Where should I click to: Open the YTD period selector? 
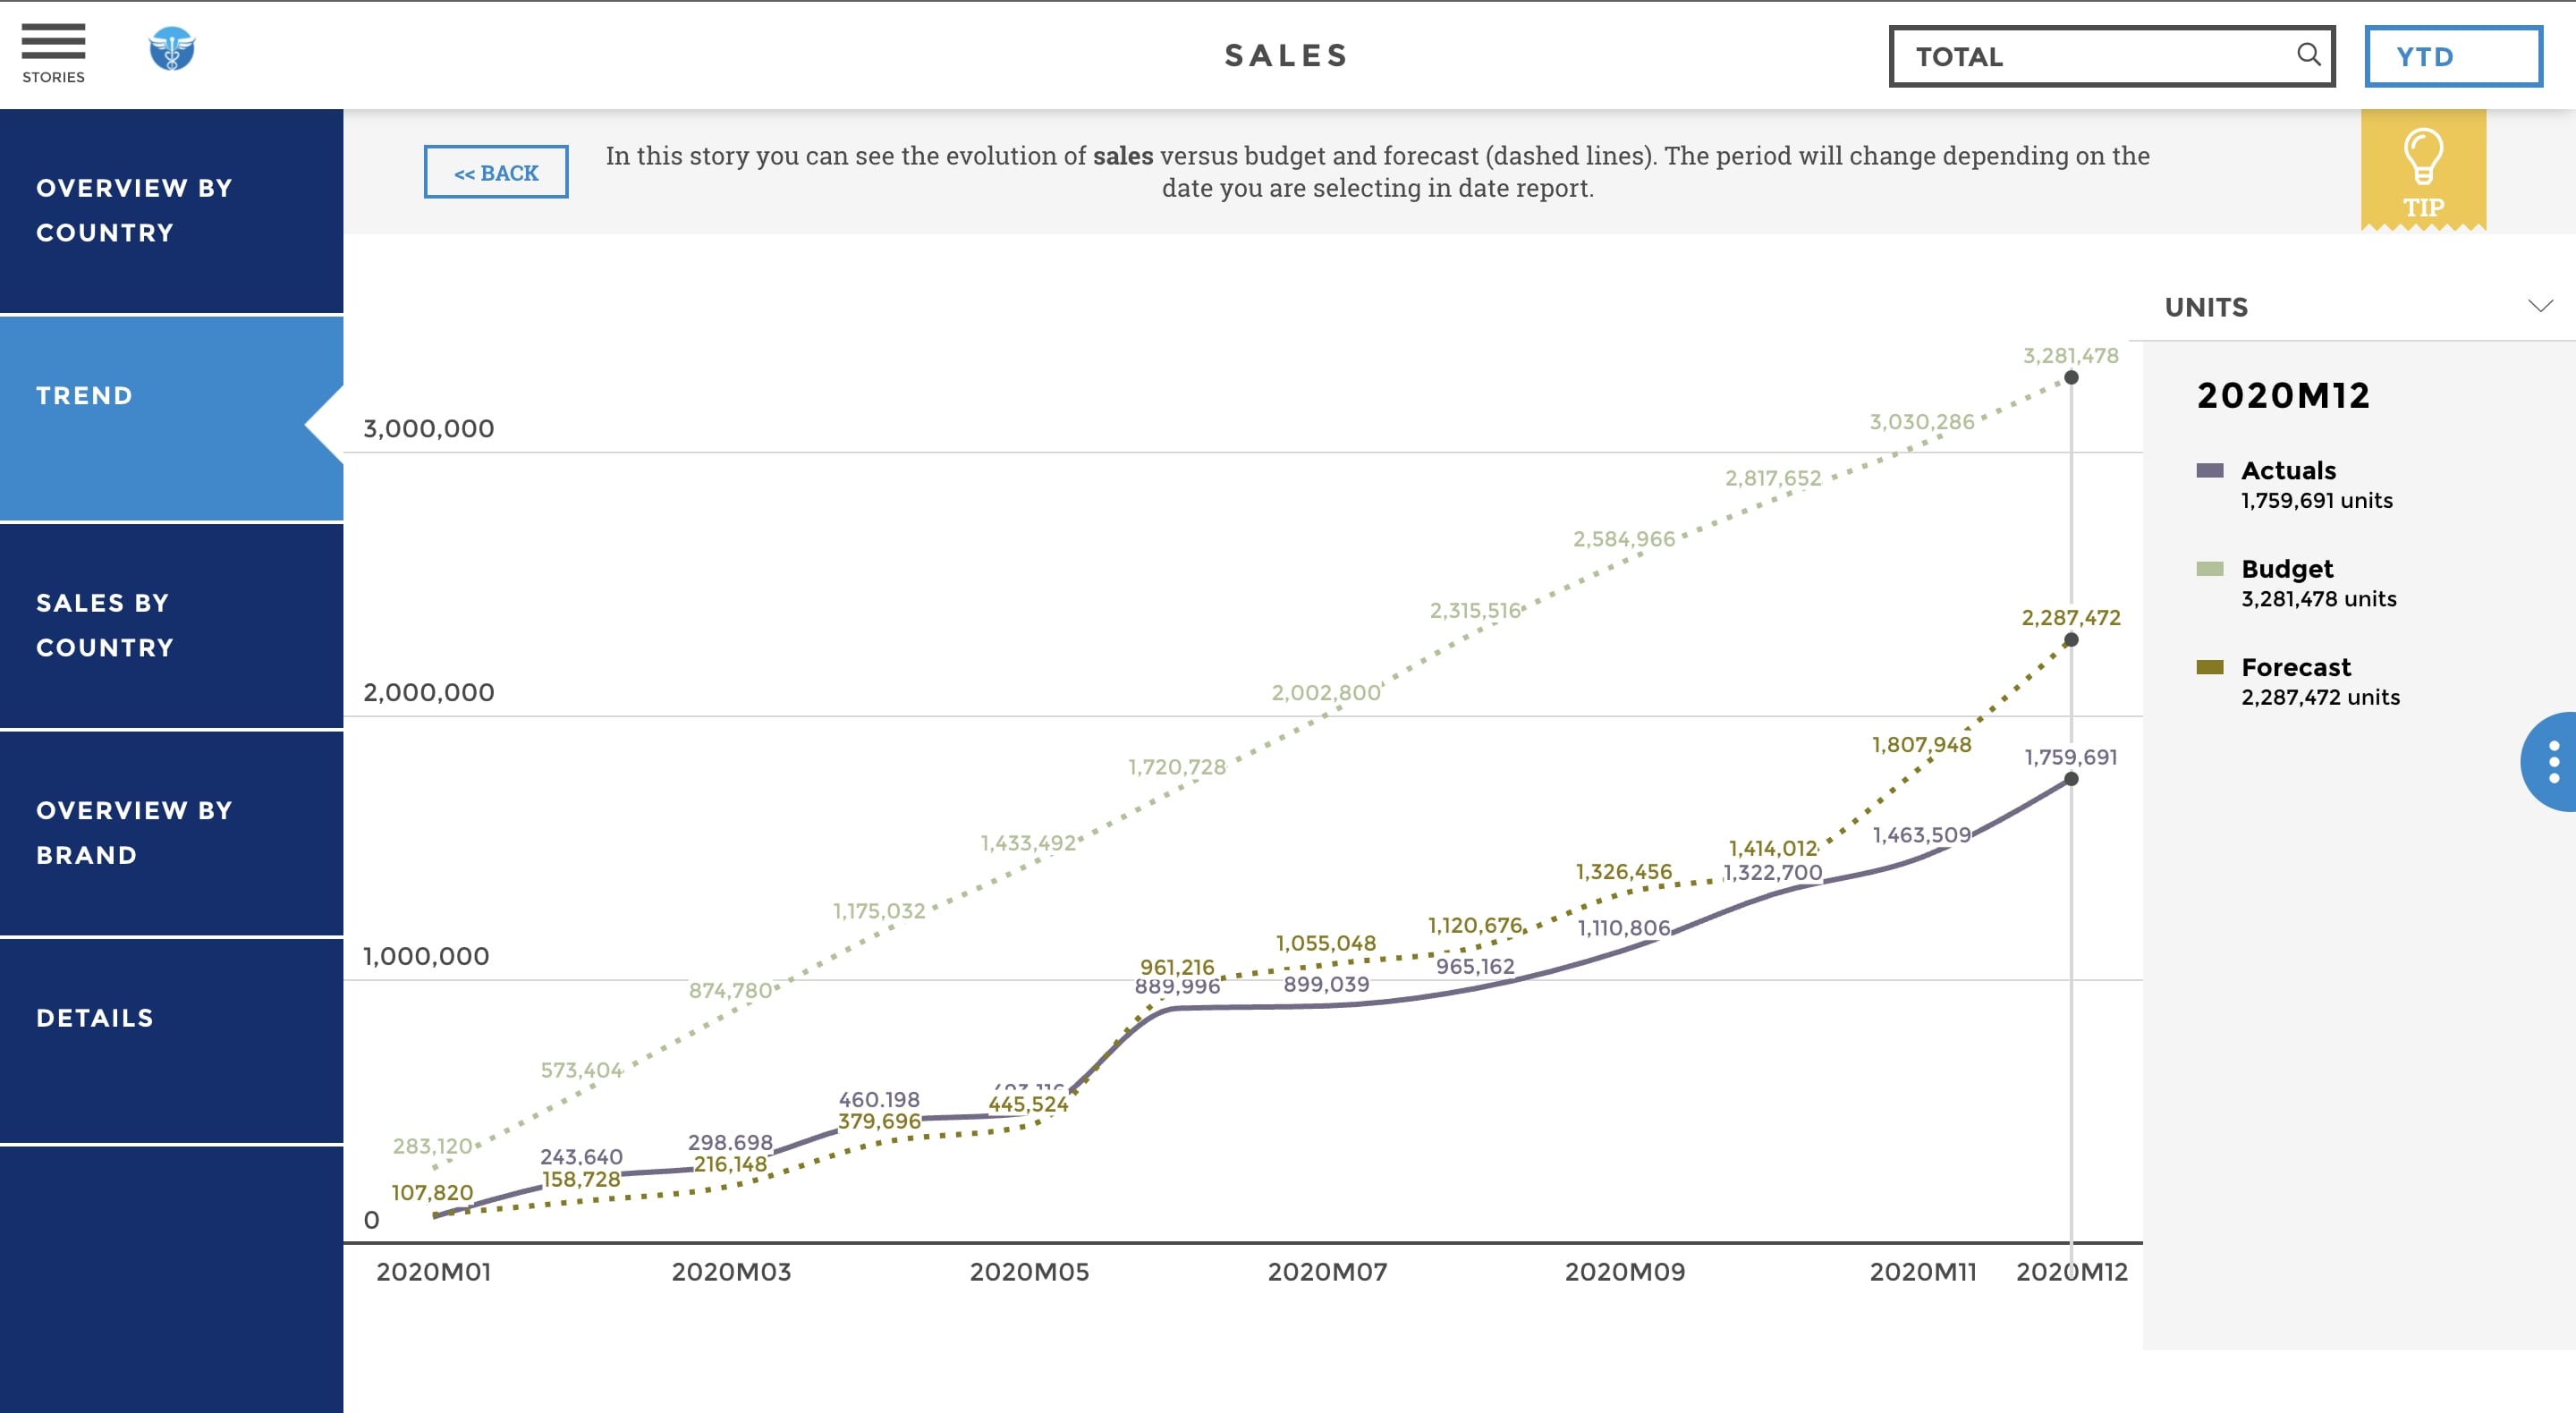2452,57
